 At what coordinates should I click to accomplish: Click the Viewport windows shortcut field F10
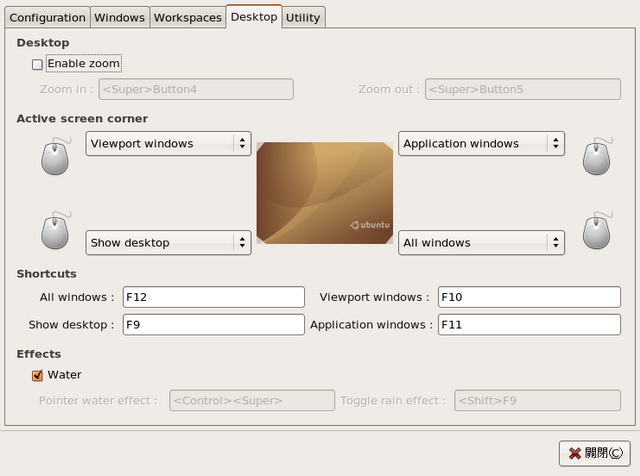(x=529, y=297)
